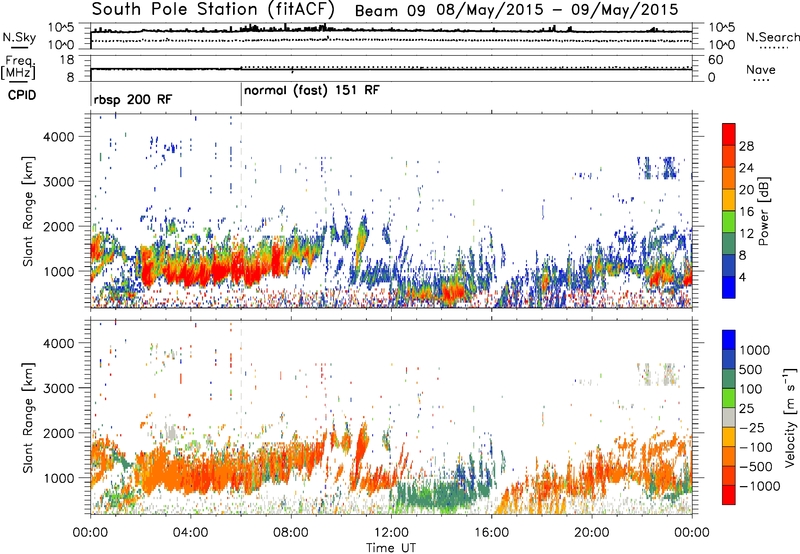Viewport: 800px width, 554px height.
Task: Pick the light green 12-16 dB Power segment
Action: [729, 222]
